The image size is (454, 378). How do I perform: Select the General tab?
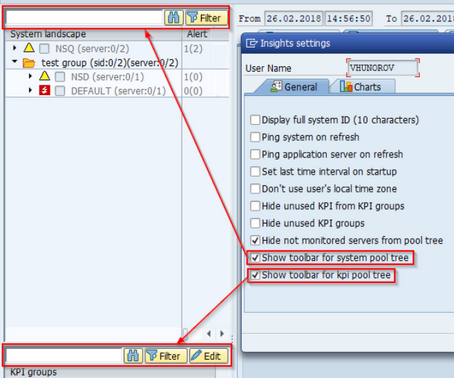(x=293, y=87)
